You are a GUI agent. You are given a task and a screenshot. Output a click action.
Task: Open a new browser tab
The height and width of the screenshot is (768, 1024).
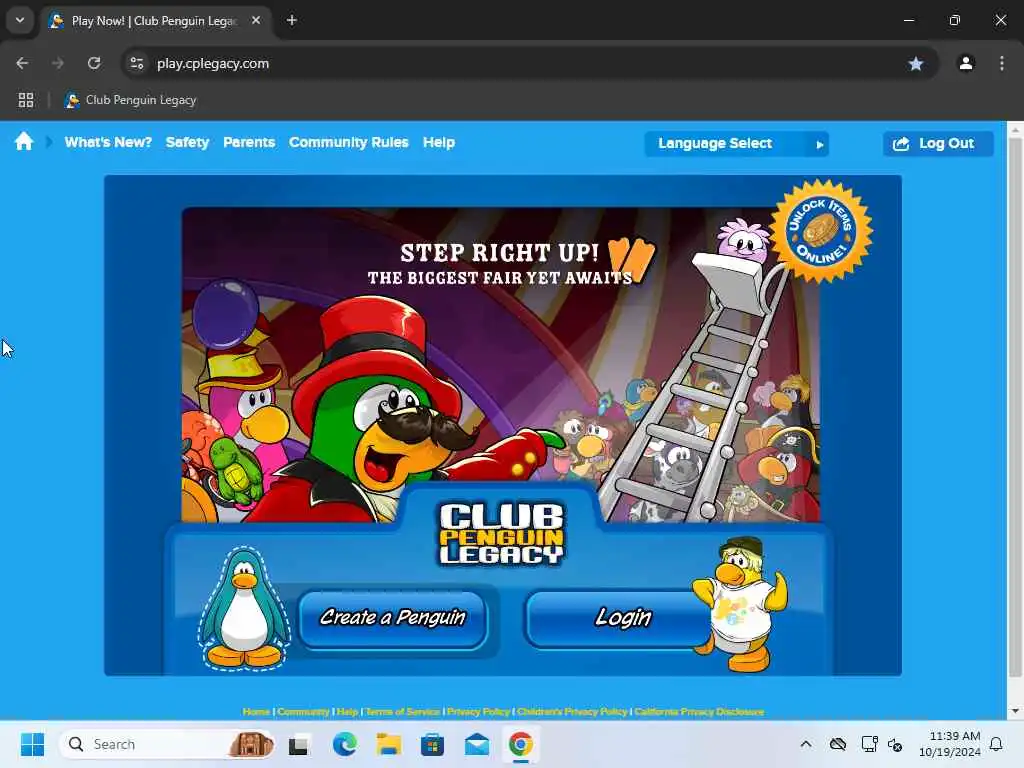(x=292, y=20)
